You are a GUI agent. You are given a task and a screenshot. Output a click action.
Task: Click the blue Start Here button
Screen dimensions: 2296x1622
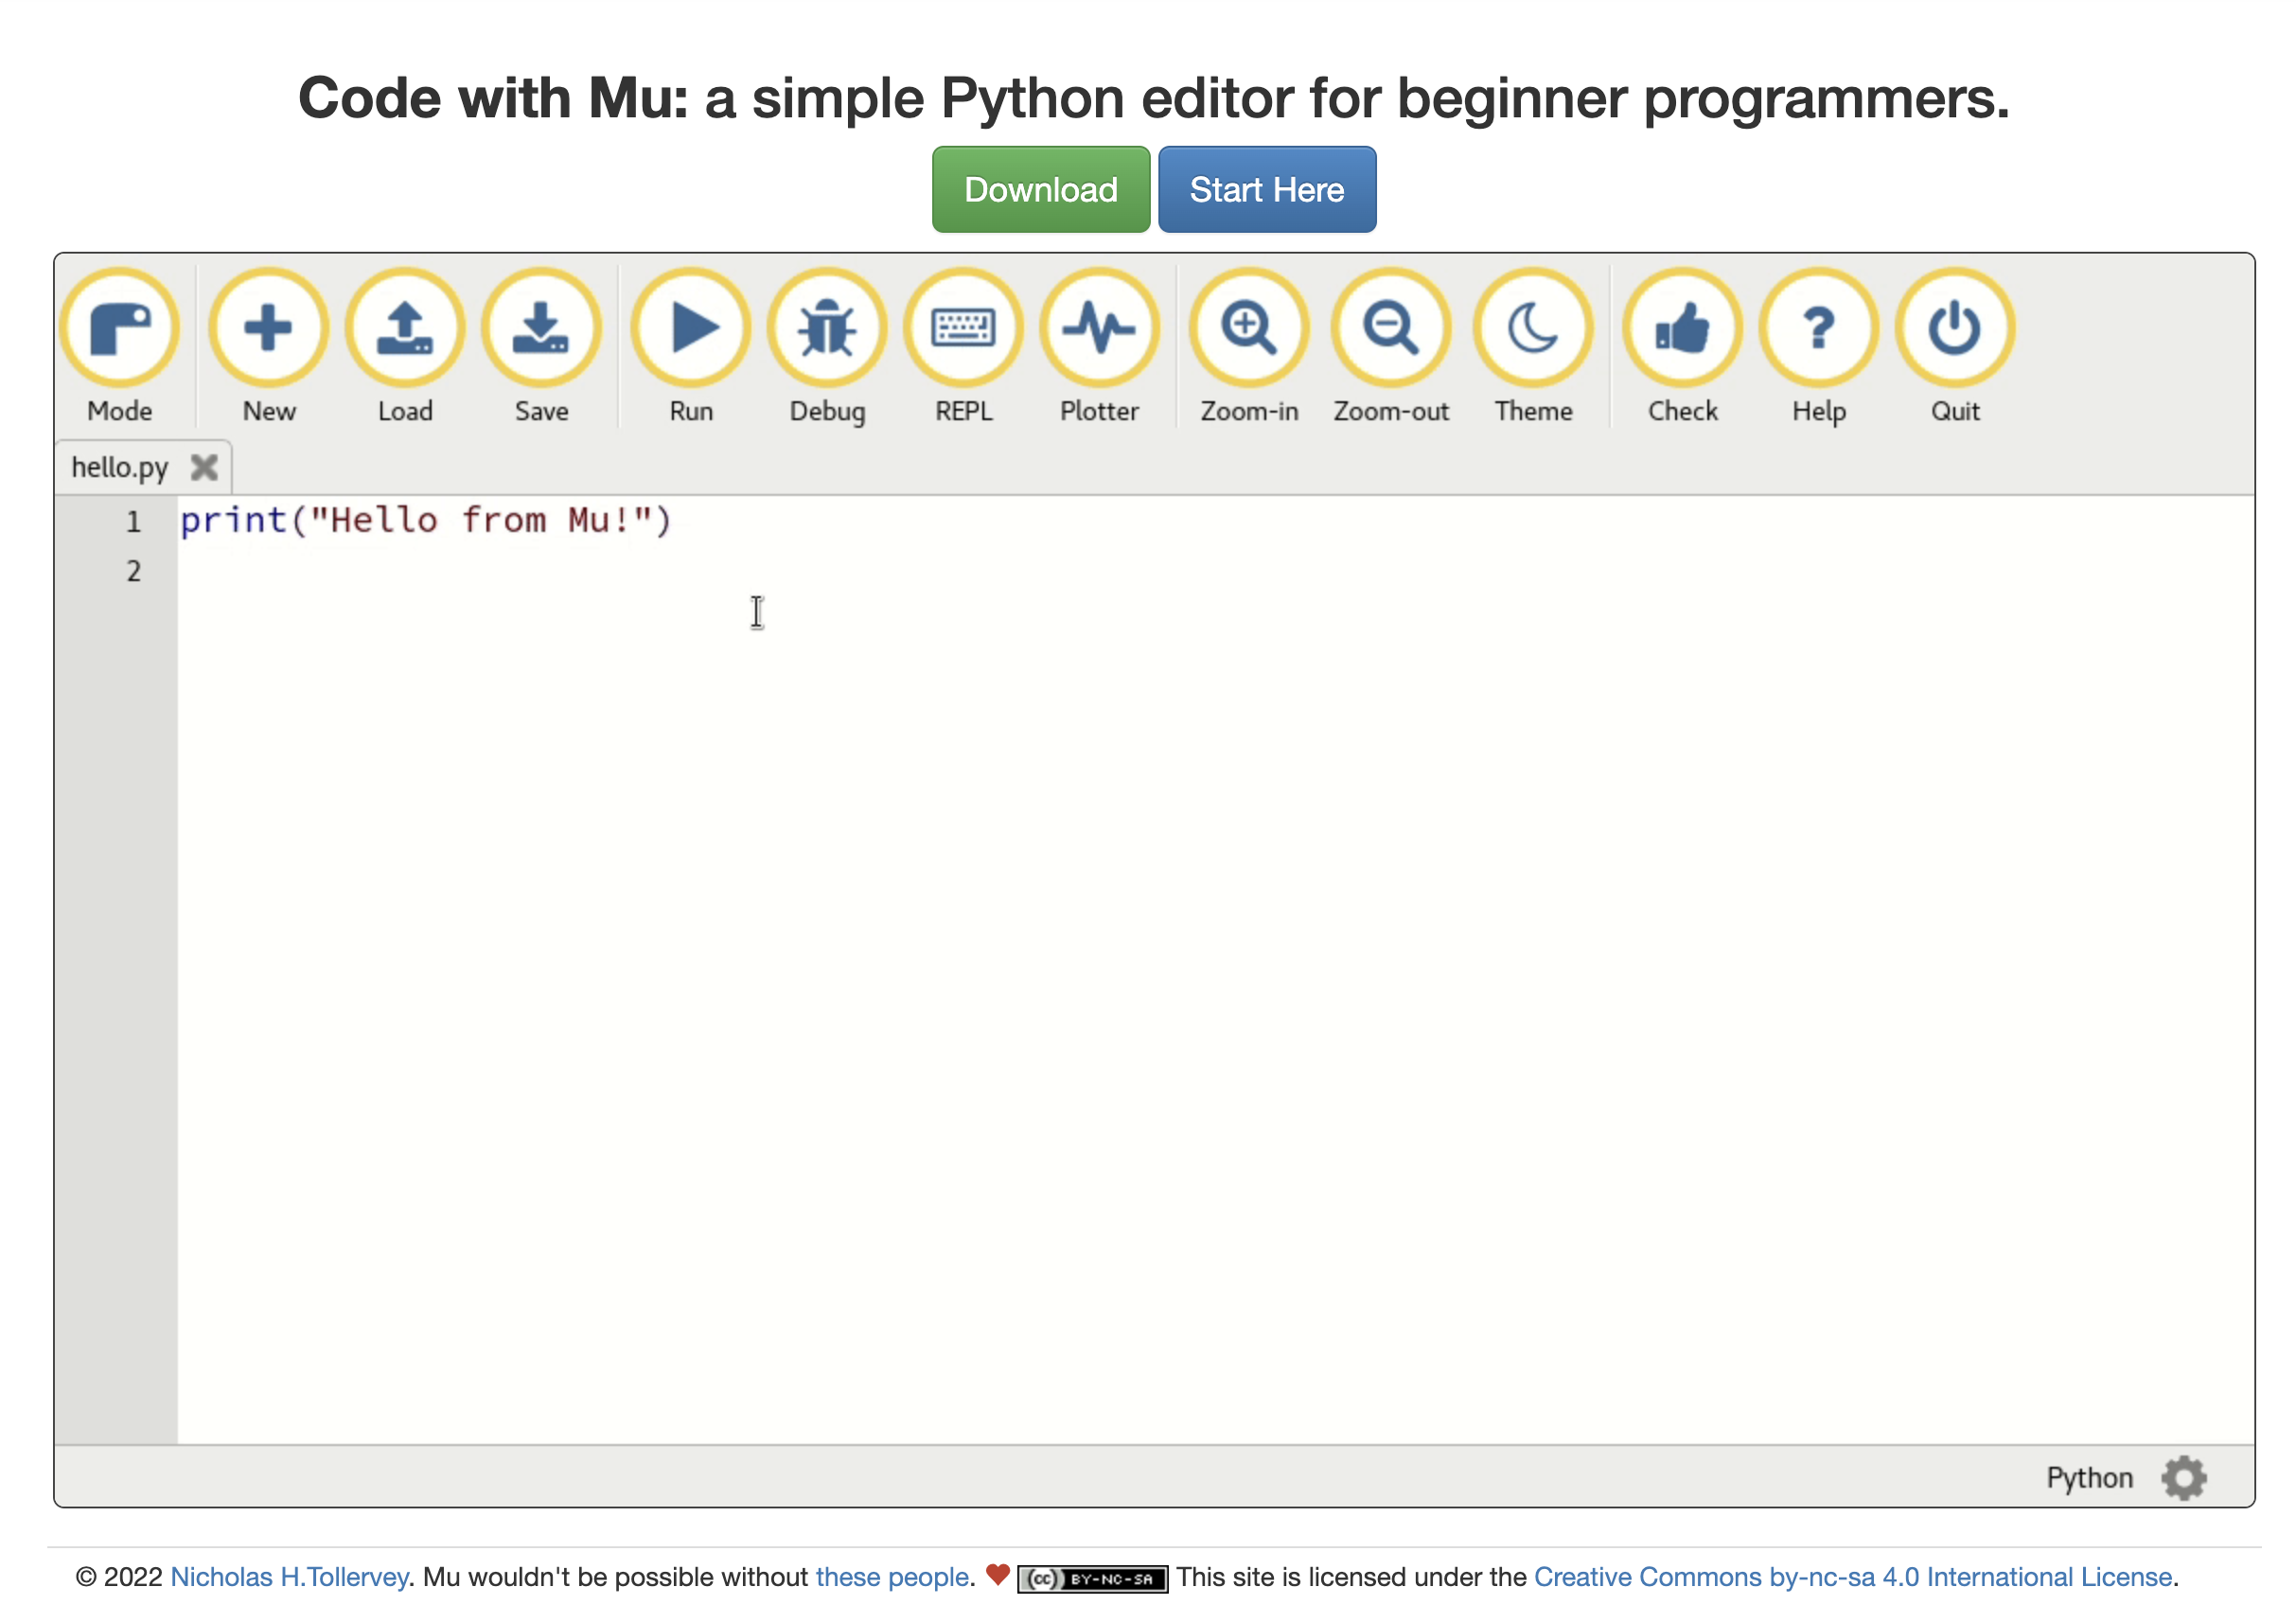(1266, 190)
